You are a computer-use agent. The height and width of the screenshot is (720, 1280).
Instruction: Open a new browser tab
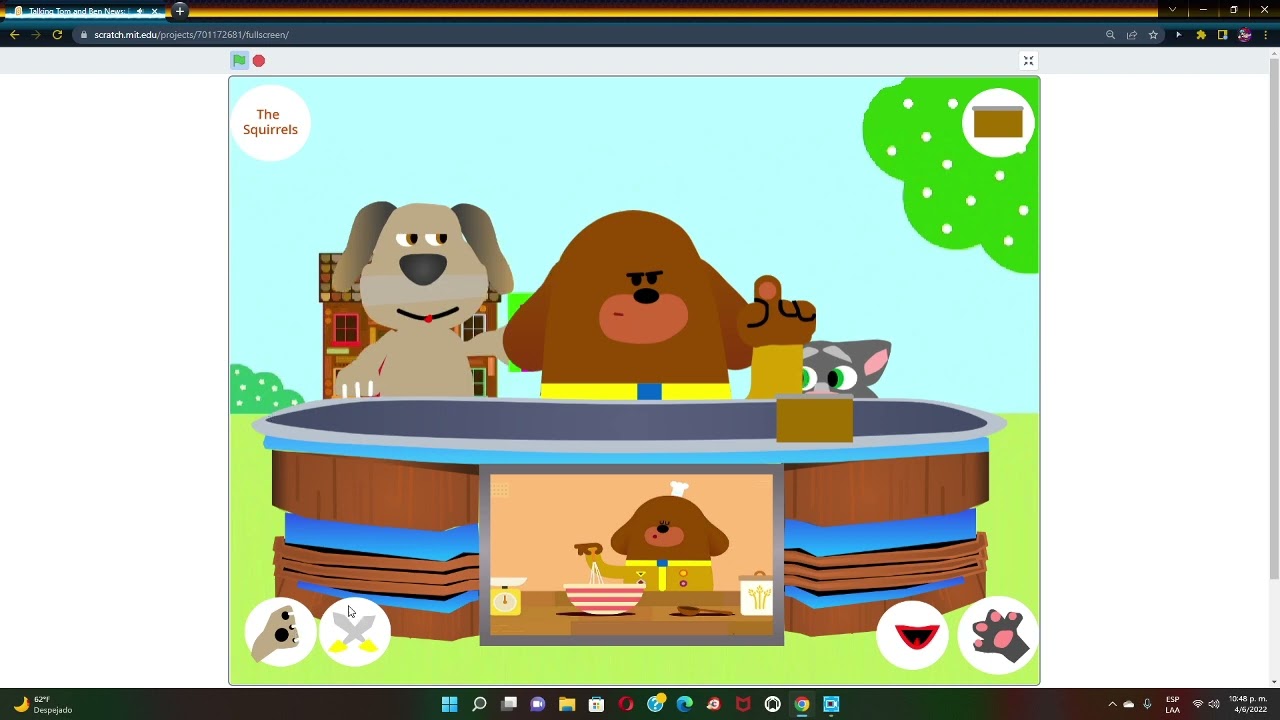180,11
